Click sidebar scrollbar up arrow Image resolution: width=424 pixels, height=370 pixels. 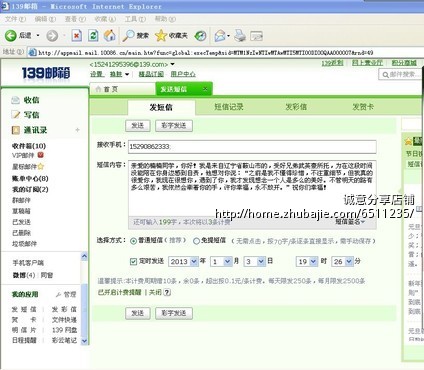coord(84,257)
